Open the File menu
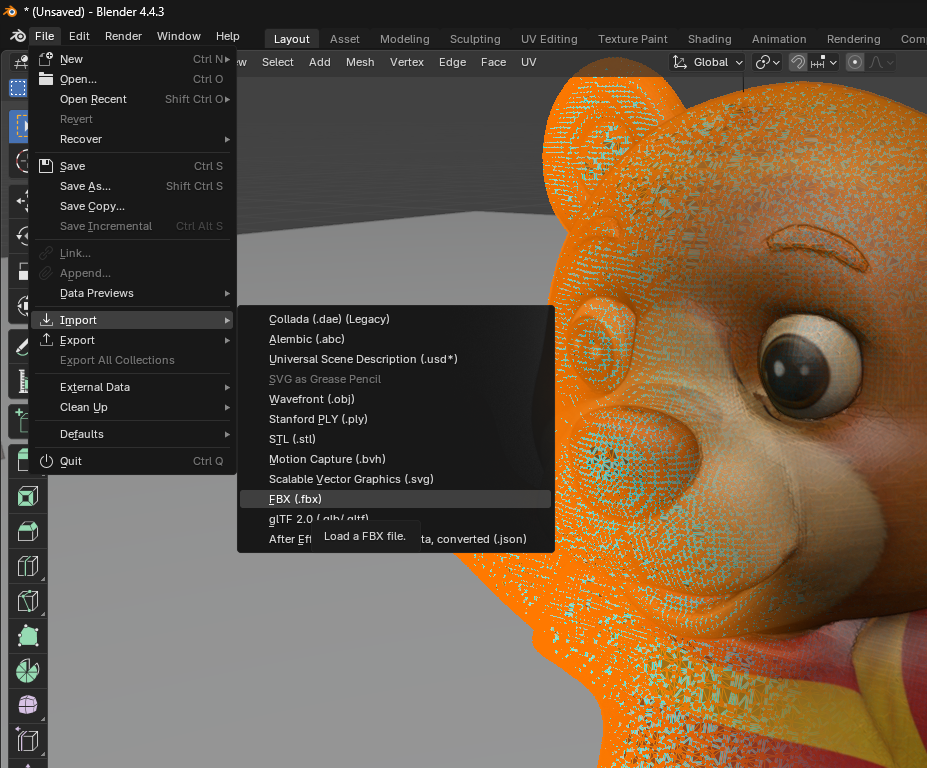Screen dimensions: 927x768 [44, 36]
